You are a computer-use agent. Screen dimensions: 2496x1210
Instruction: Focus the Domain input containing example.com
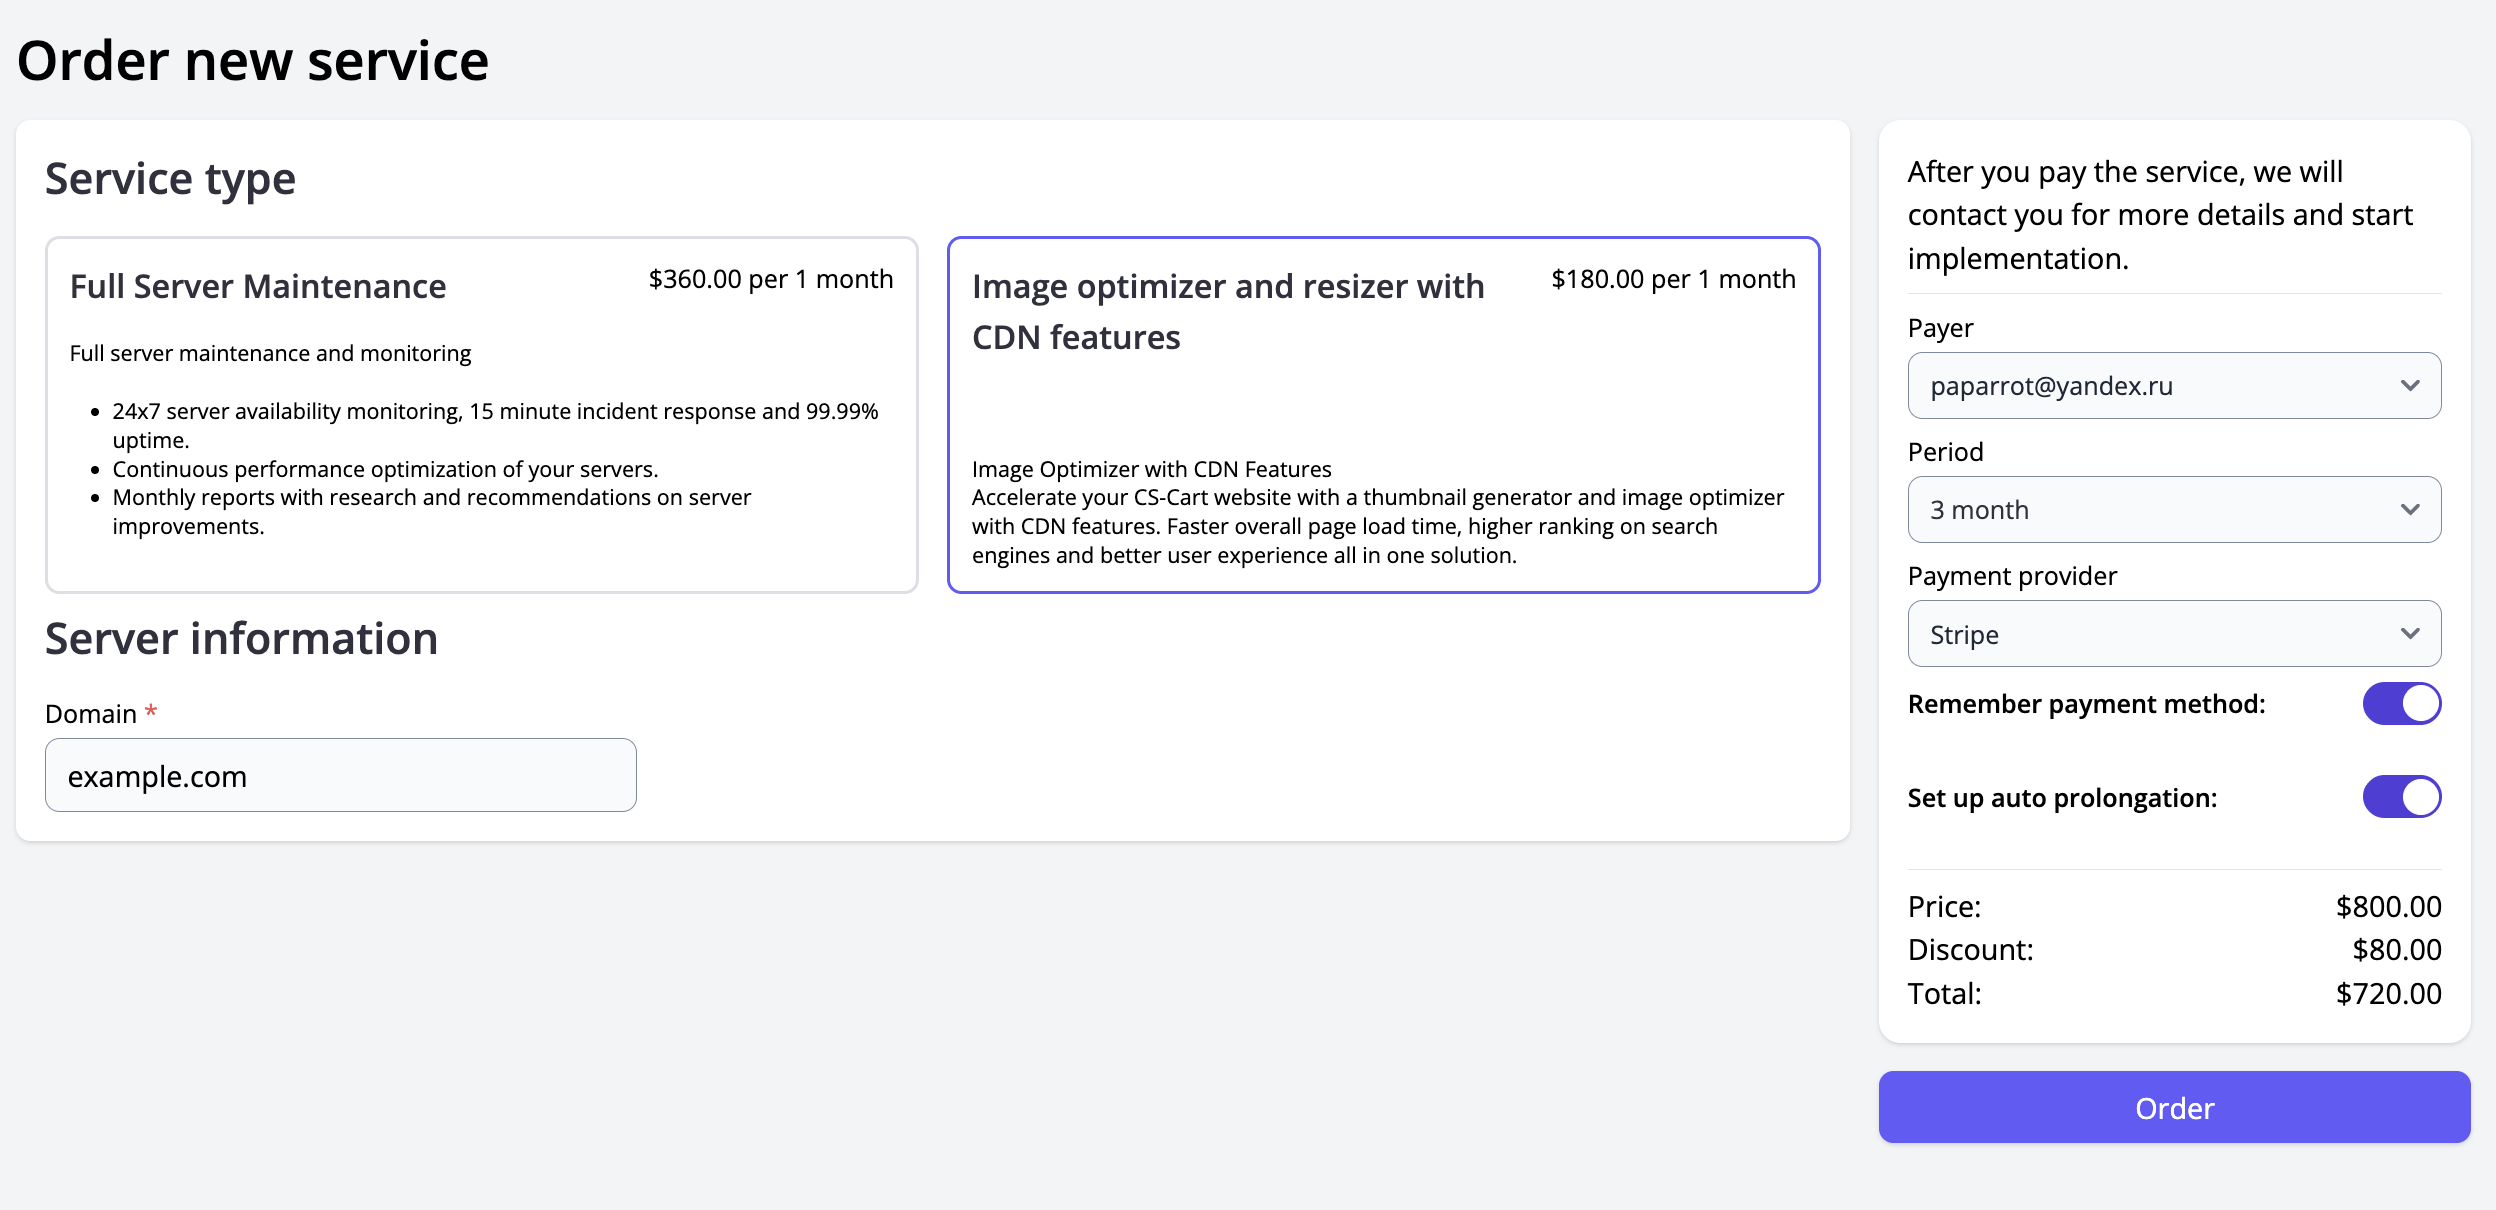(x=340, y=776)
